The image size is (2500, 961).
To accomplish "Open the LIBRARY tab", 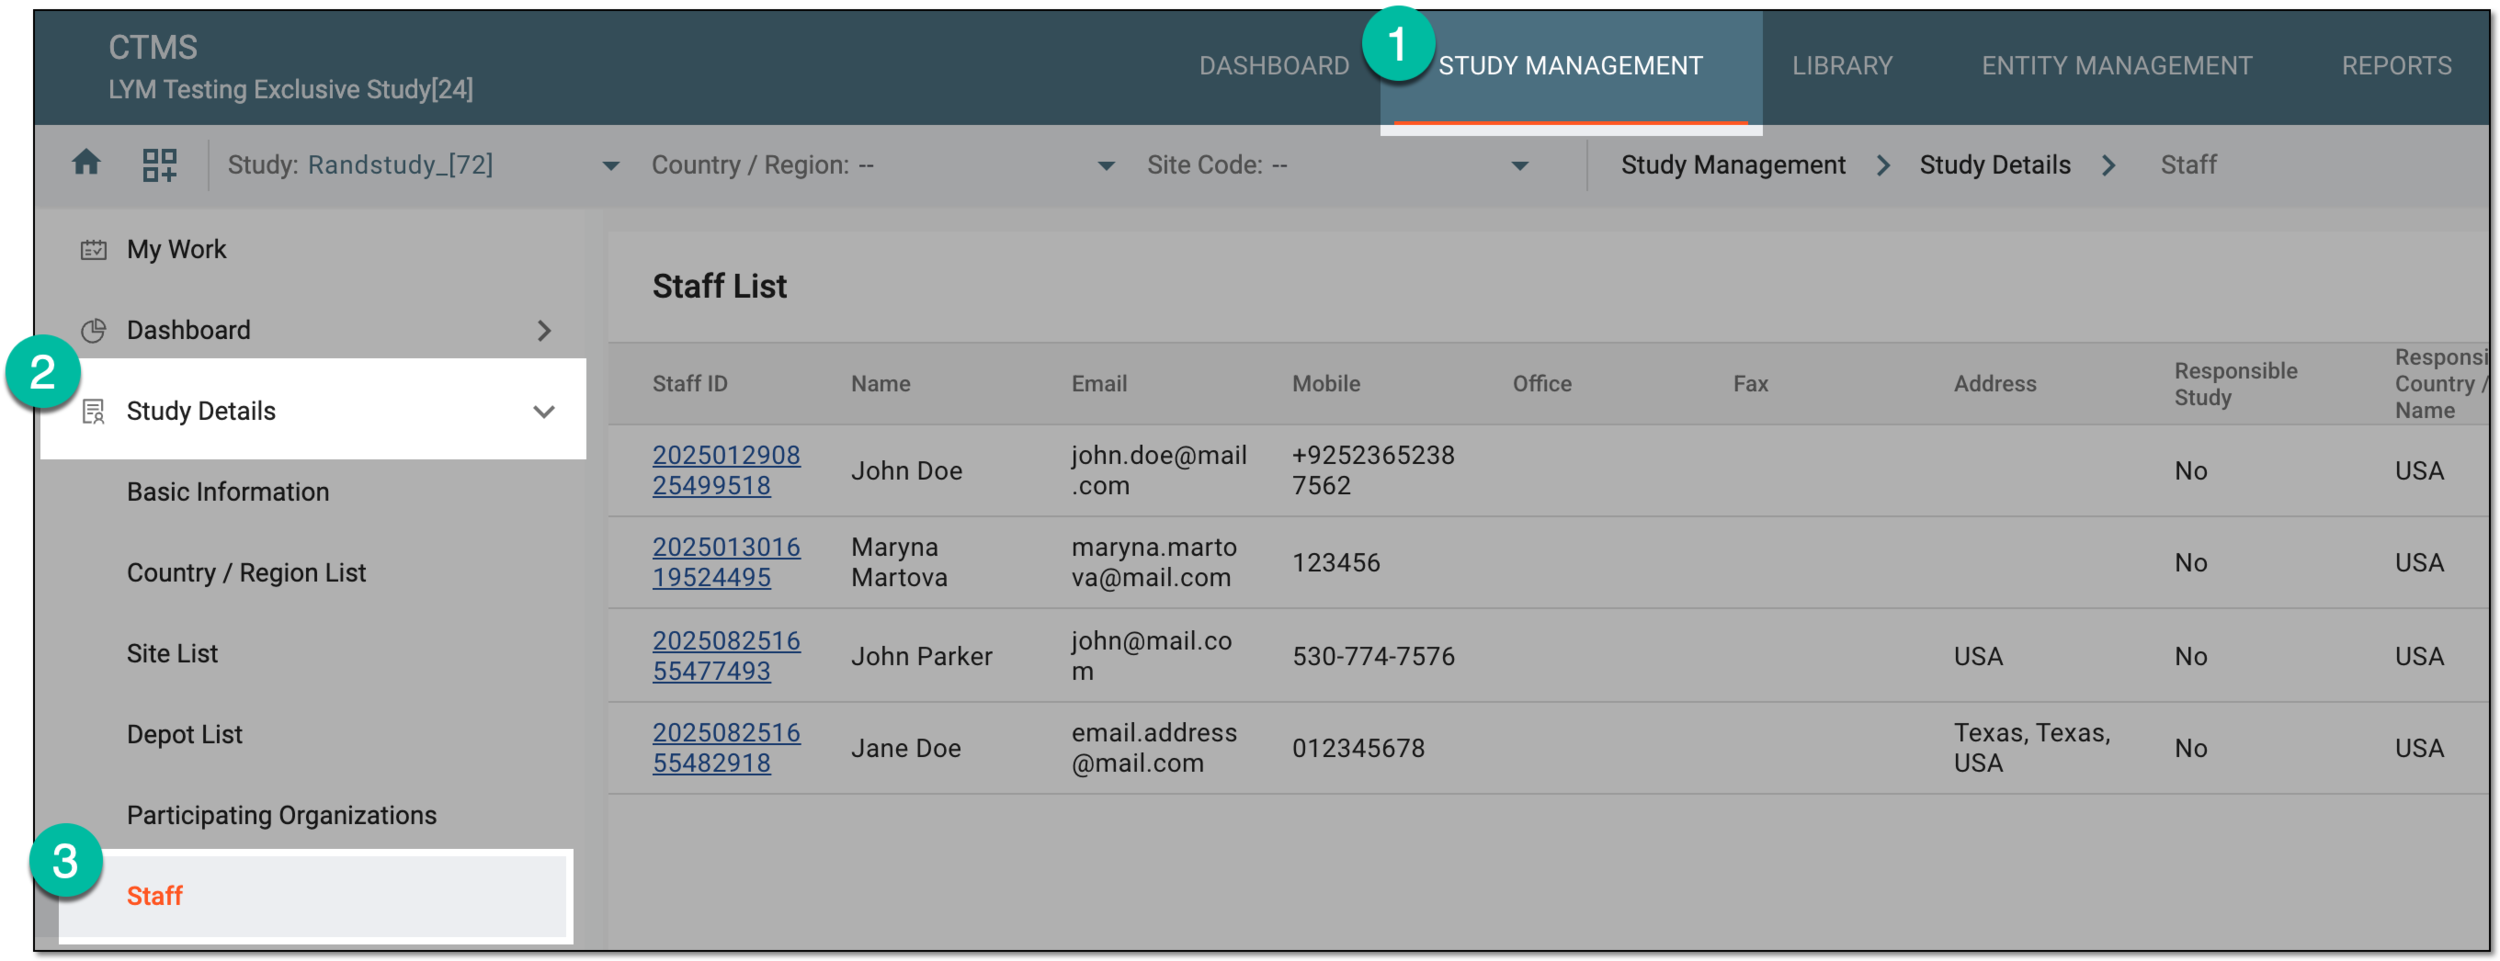I will pos(1842,66).
